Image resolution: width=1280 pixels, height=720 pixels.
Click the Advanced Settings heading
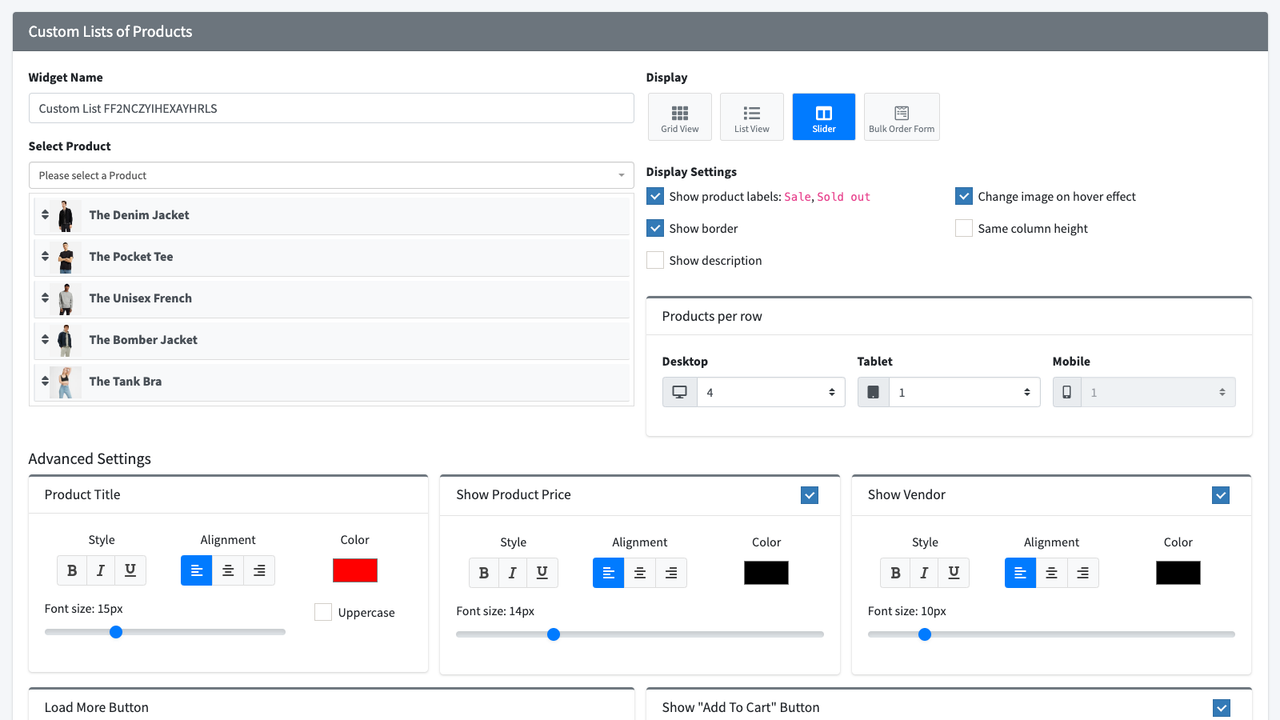[x=90, y=459]
